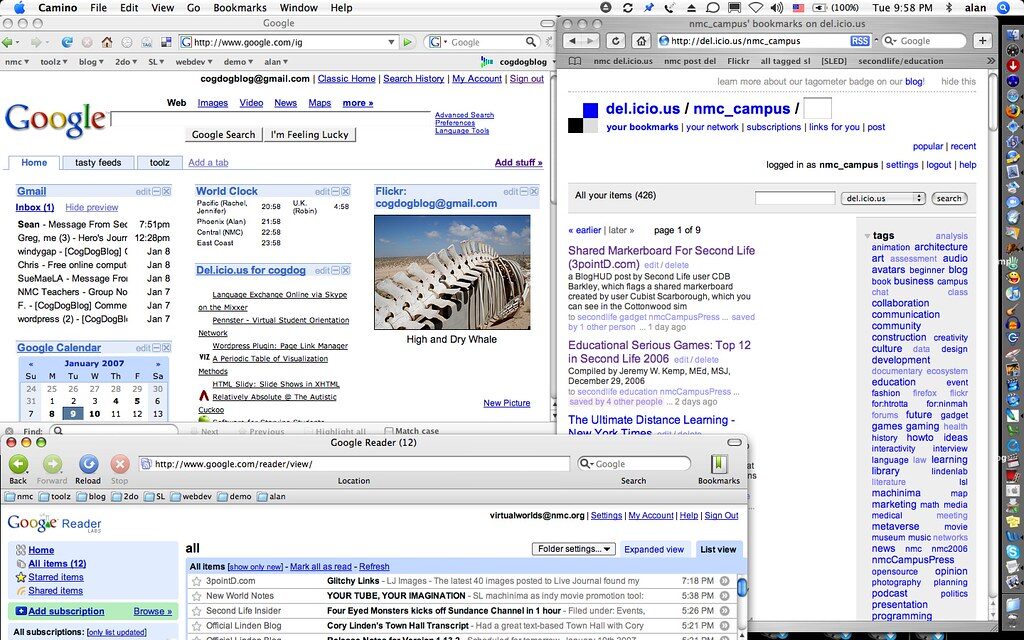The image size is (1024, 640).
Task: Open nmc bookmark dropdown in Camino
Action: (x=17, y=61)
